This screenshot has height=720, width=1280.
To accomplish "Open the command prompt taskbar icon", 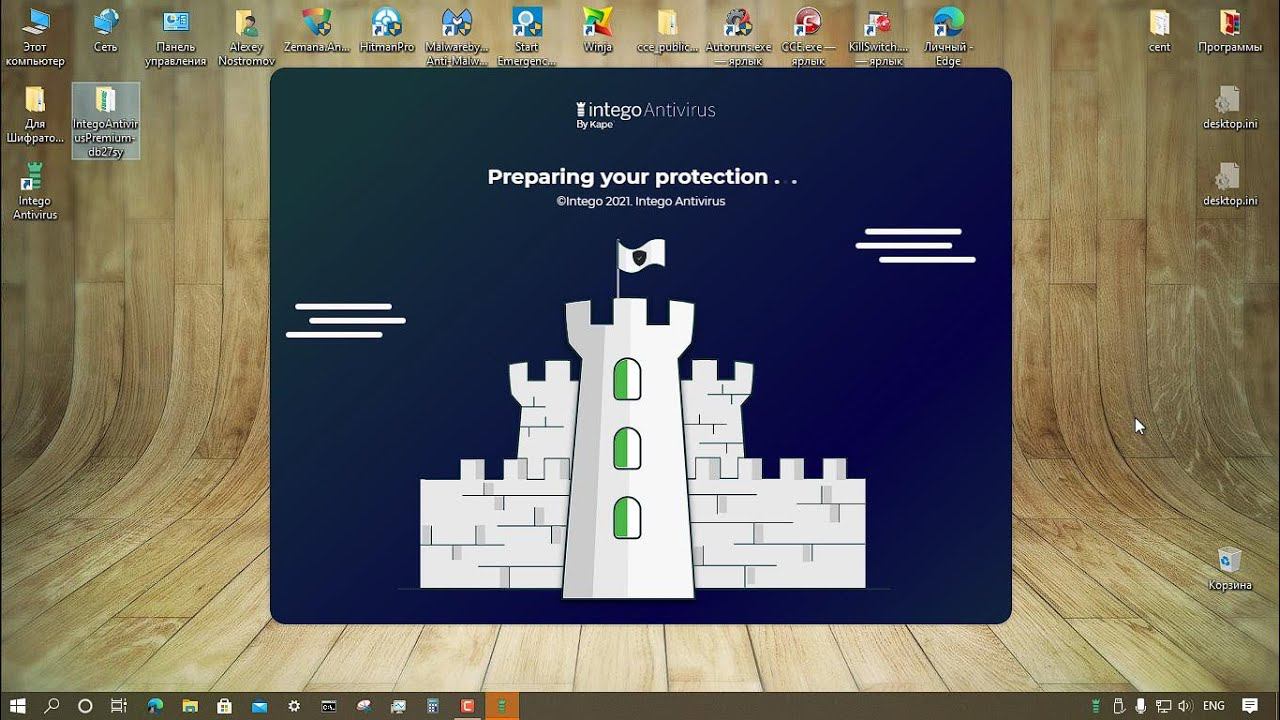I will click(329, 706).
